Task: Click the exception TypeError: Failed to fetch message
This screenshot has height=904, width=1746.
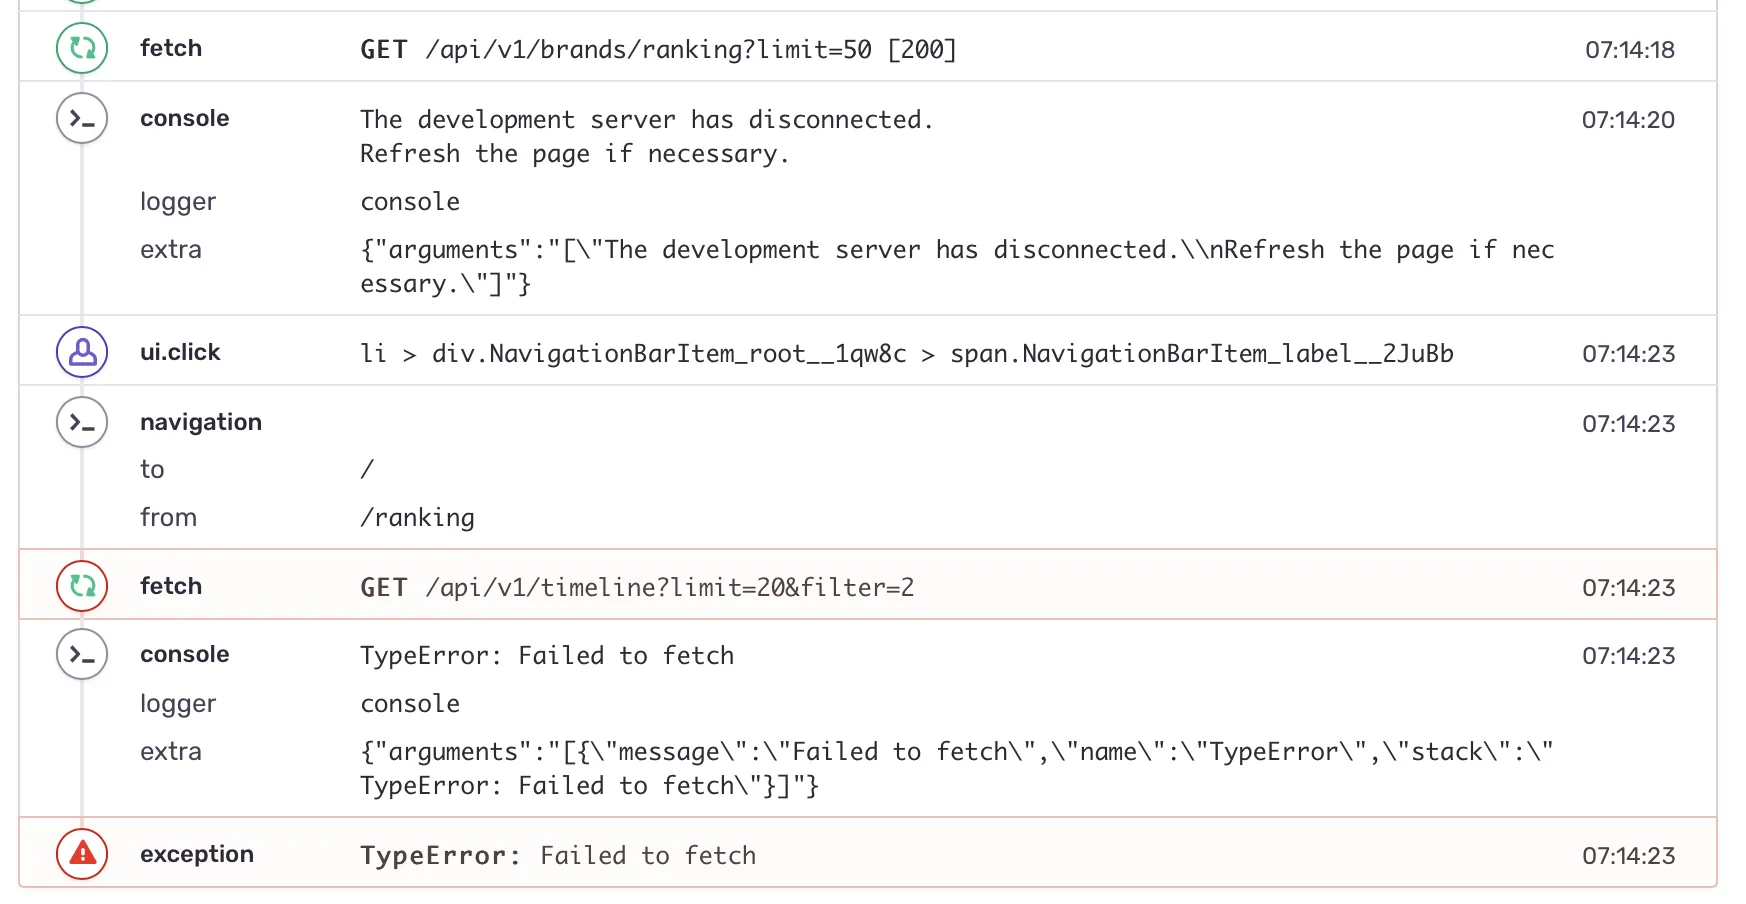Action: coord(558,856)
